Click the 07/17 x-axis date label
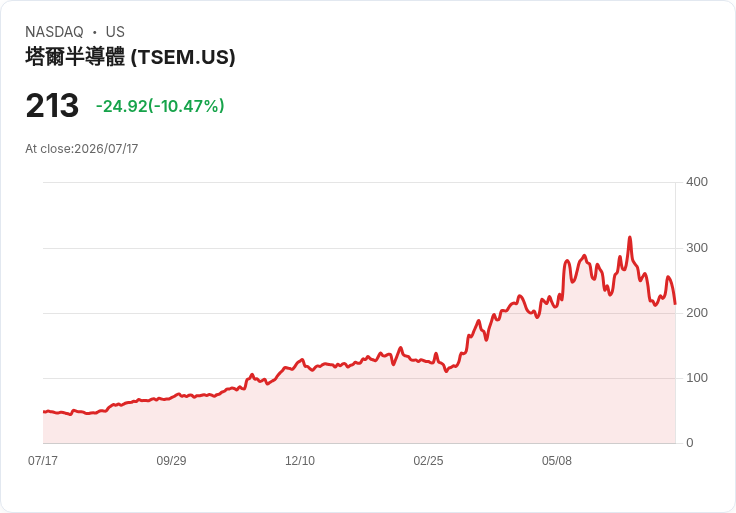The image size is (736, 513). pos(43,460)
